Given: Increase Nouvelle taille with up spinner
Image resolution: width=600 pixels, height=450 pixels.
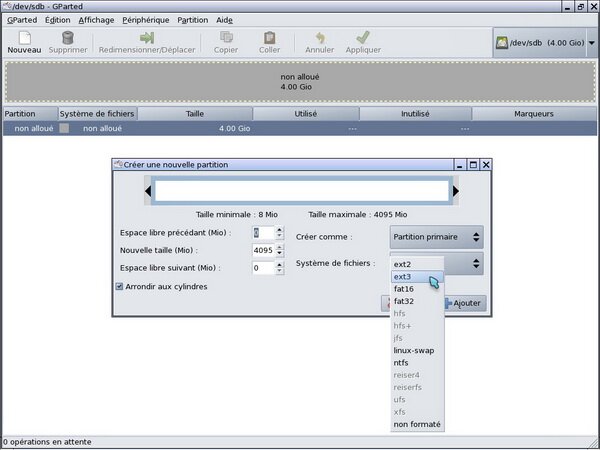Looking at the screenshot, I should tap(280, 247).
